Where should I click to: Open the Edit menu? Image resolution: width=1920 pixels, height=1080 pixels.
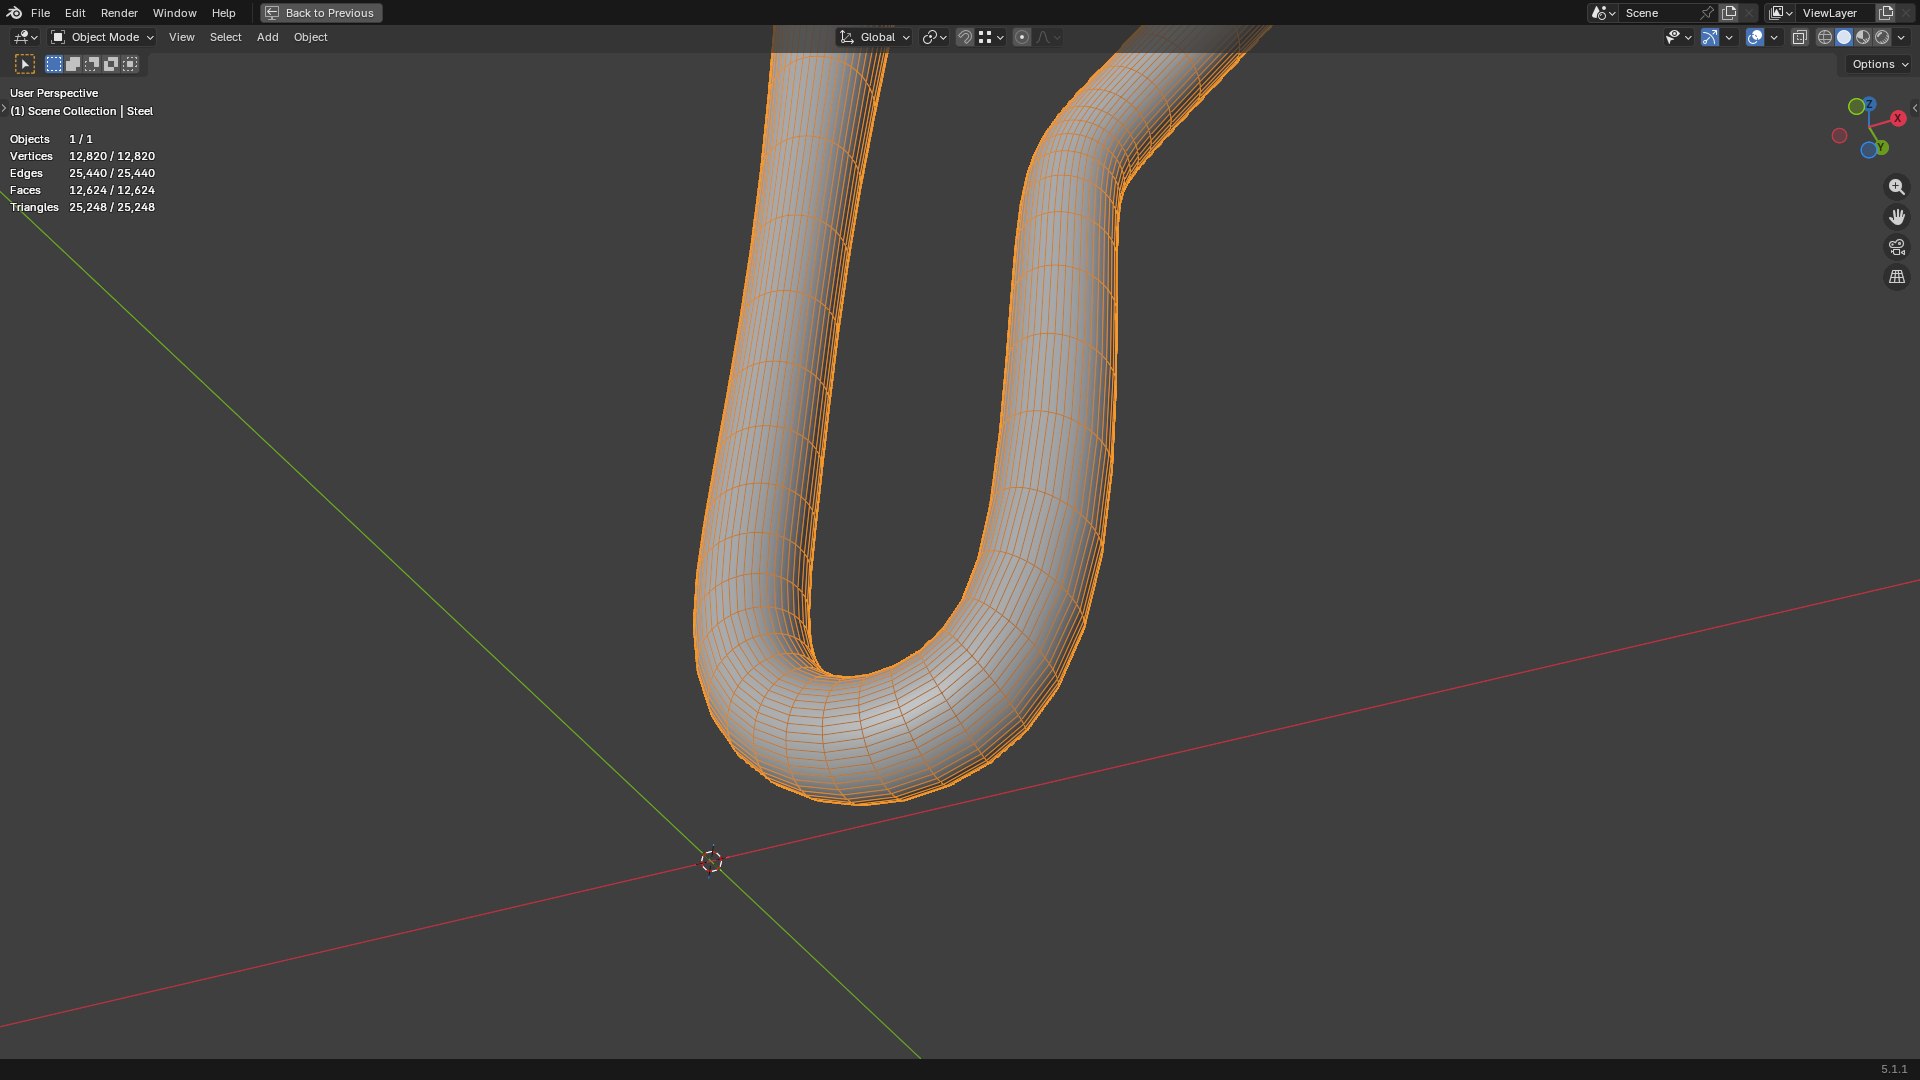point(75,13)
